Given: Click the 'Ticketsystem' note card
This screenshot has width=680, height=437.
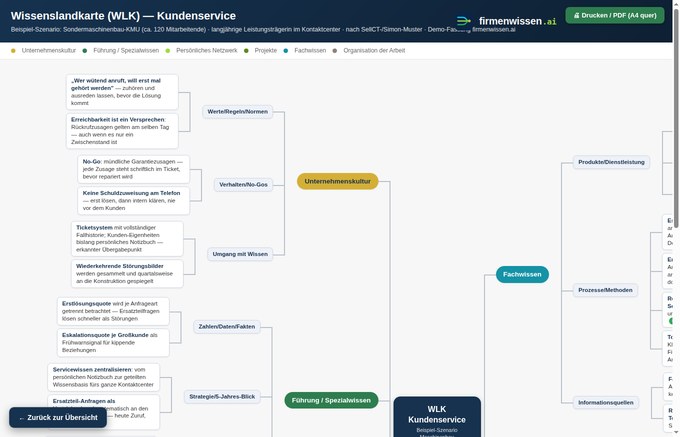Looking at the screenshot, I should click(127, 239).
